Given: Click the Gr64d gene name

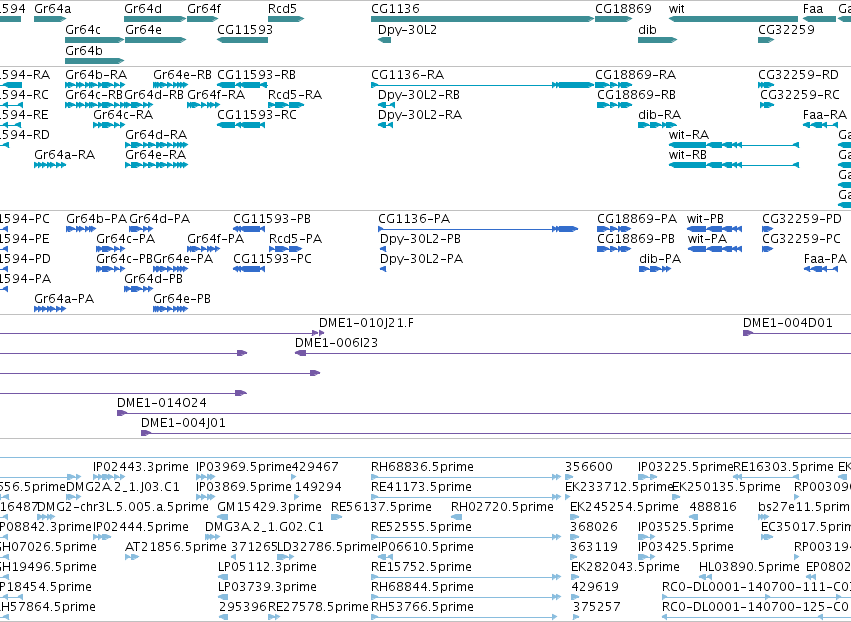Looking at the screenshot, I should click(143, 9).
